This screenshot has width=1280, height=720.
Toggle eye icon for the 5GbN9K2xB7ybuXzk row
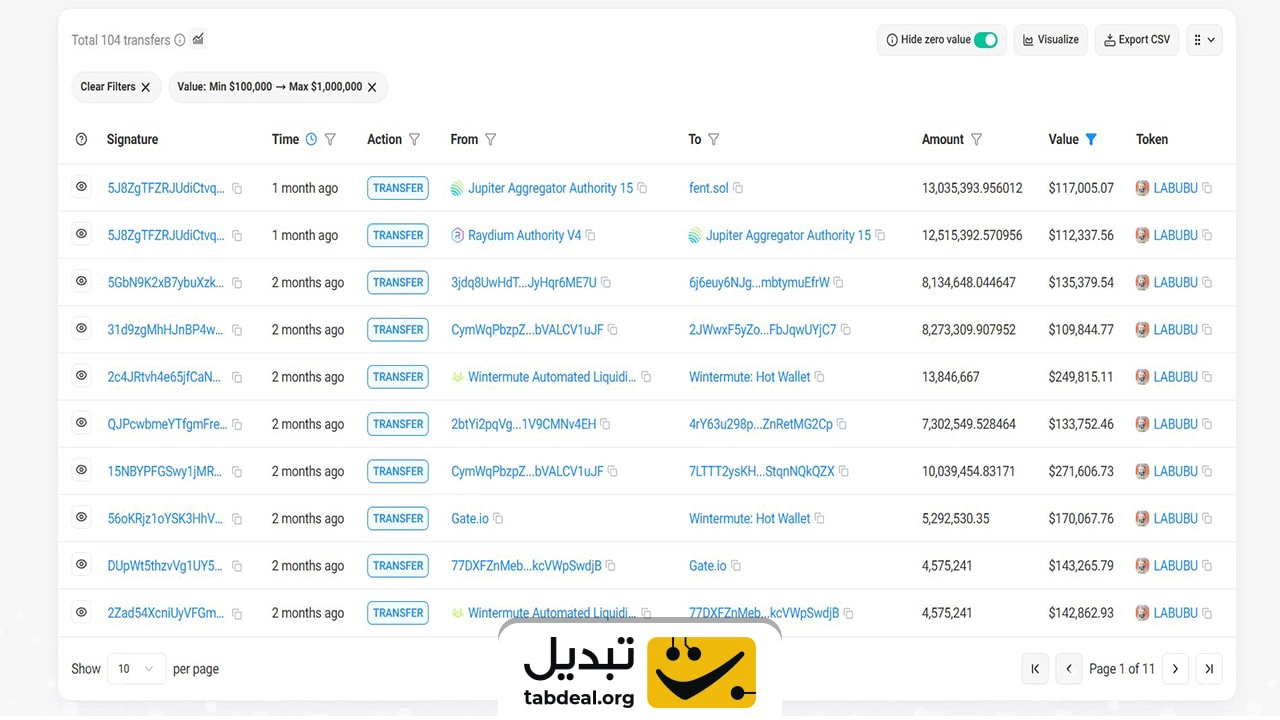82,281
